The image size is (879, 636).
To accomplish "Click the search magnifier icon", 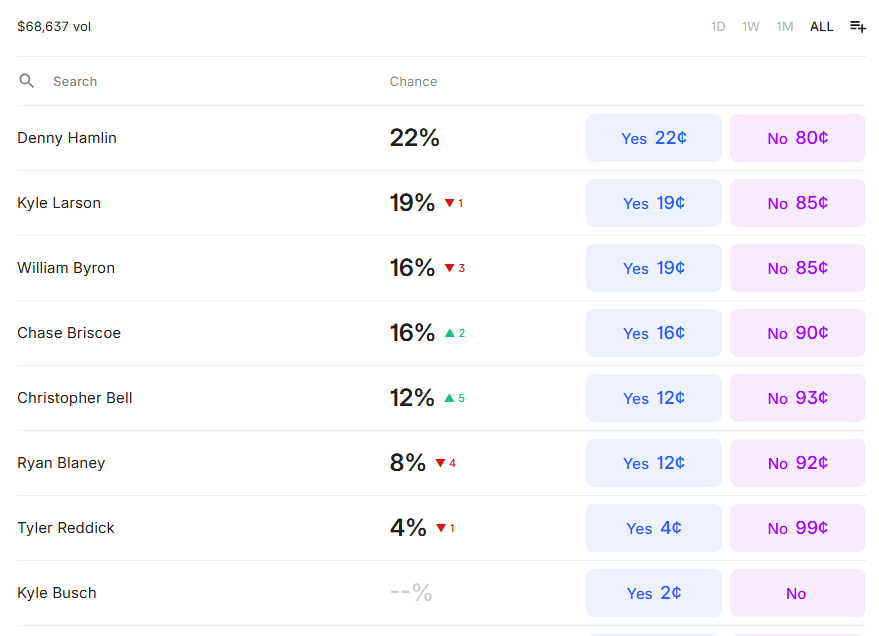I will tap(27, 81).
